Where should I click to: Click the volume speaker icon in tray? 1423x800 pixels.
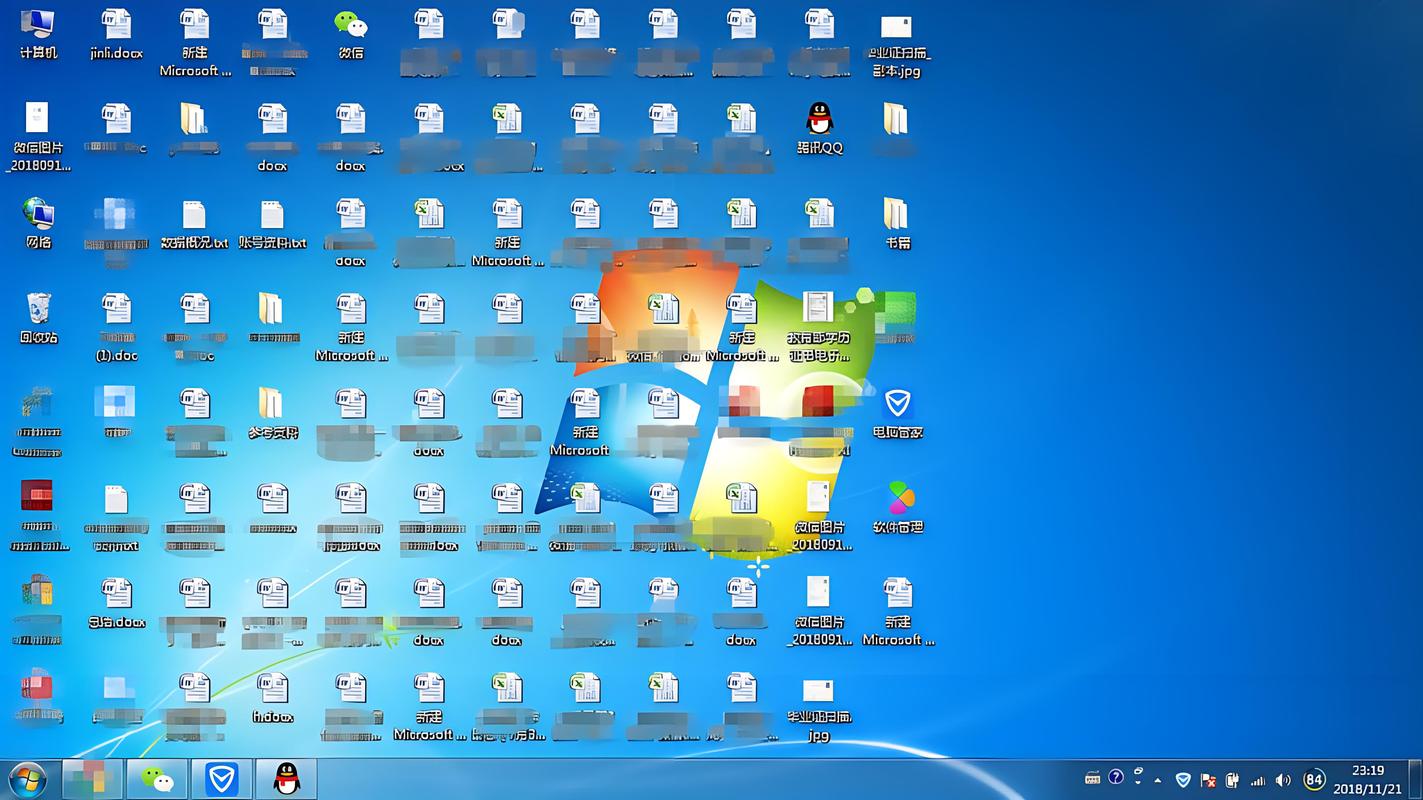click(x=1283, y=779)
